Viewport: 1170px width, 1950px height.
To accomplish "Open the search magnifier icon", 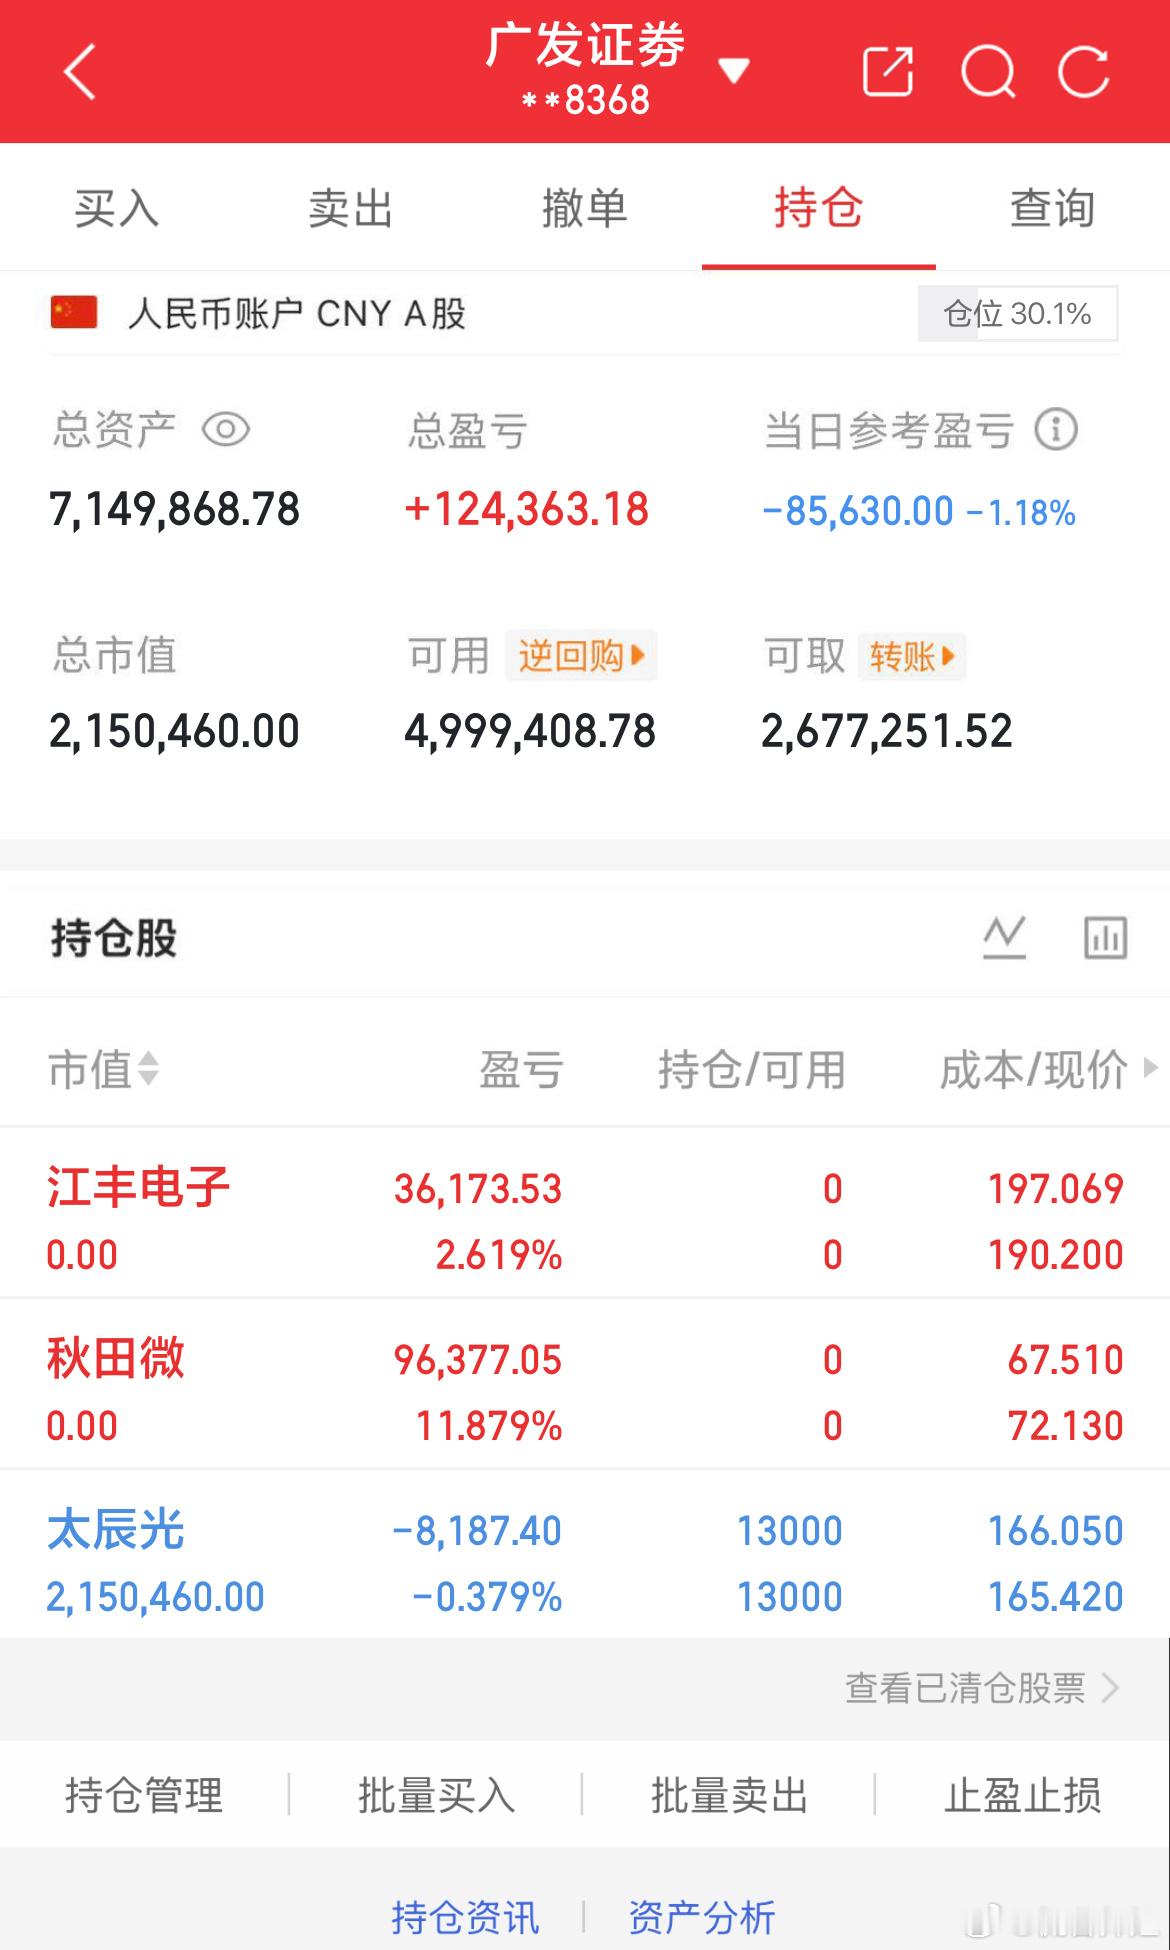I will click(x=988, y=72).
